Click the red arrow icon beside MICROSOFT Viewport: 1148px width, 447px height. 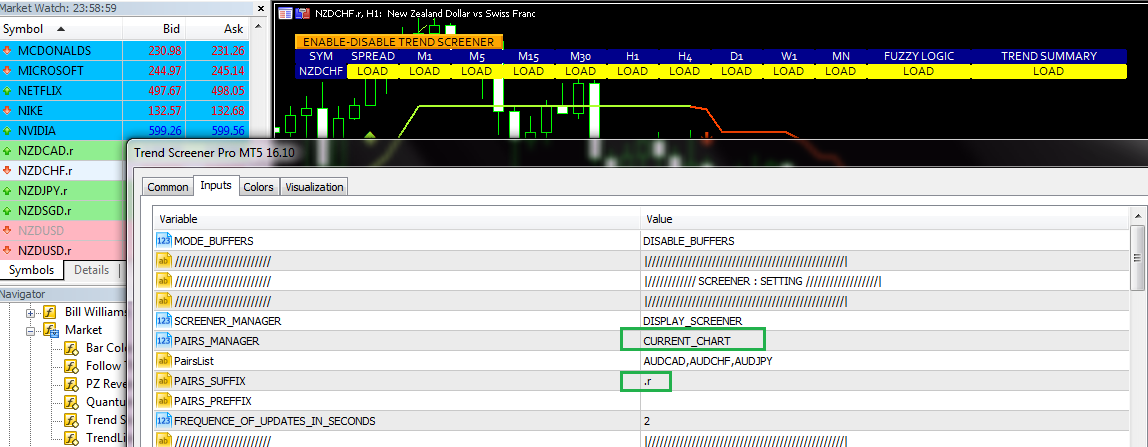coord(7,71)
